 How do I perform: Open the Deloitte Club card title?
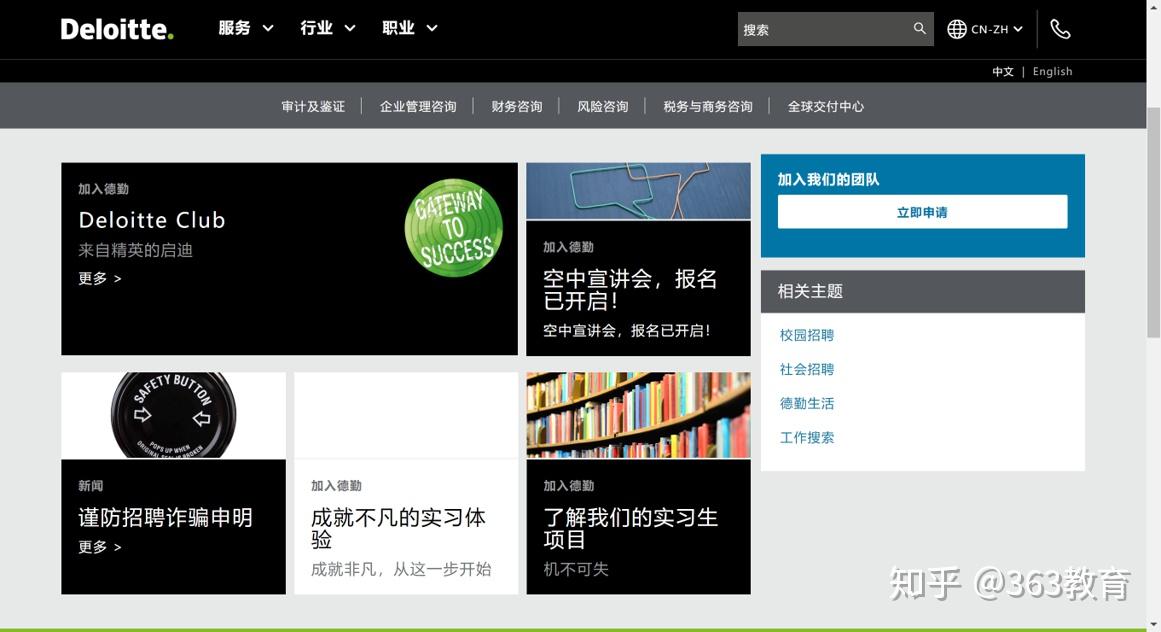click(x=152, y=220)
